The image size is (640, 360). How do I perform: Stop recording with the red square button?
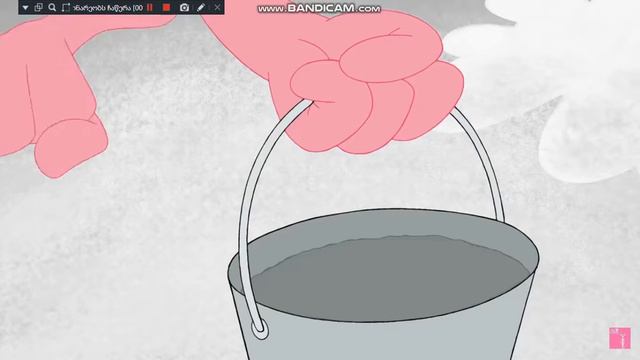pyautogui.click(x=167, y=7)
